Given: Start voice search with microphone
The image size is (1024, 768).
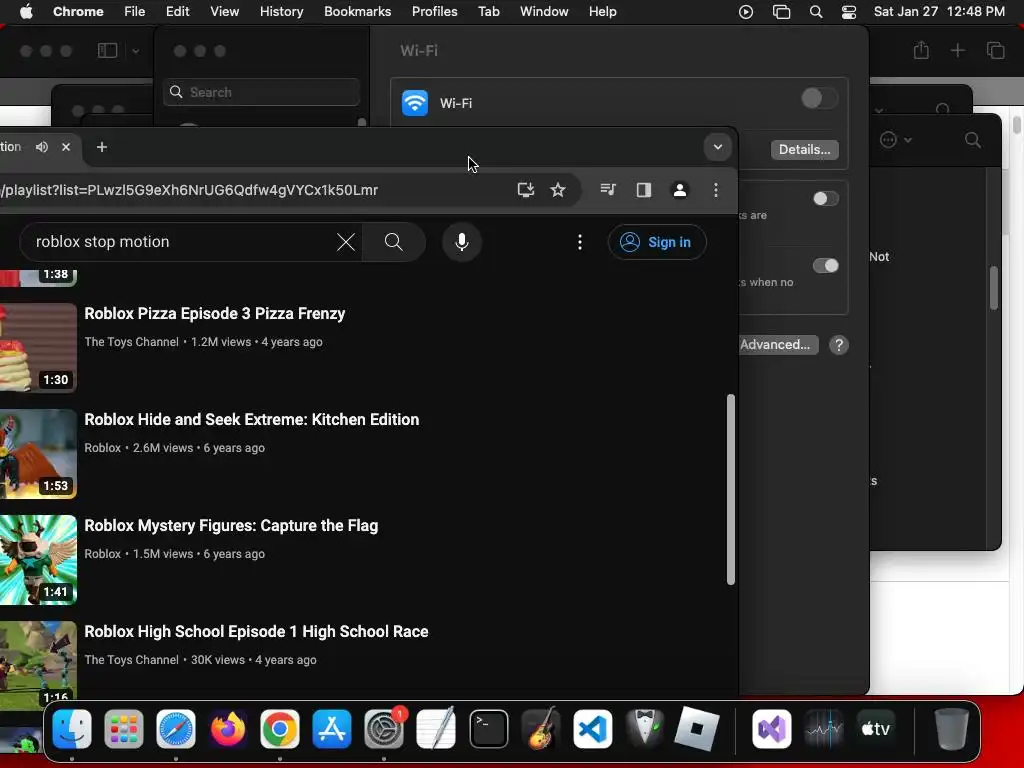Looking at the screenshot, I should [462, 242].
